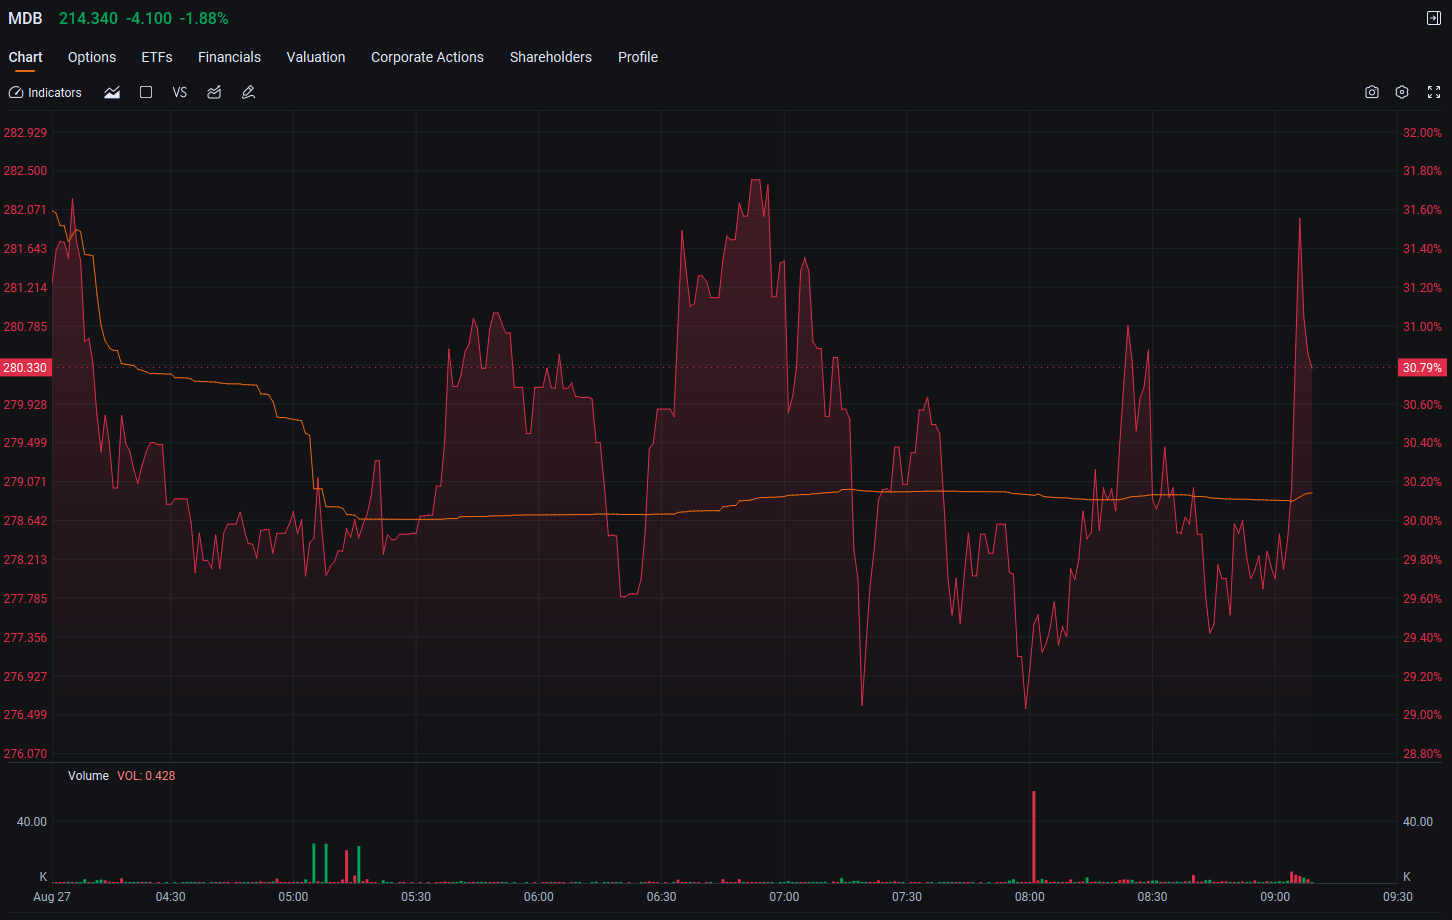The width and height of the screenshot is (1452, 920).
Task: Open the Valuation tab
Action: coord(316,57)
